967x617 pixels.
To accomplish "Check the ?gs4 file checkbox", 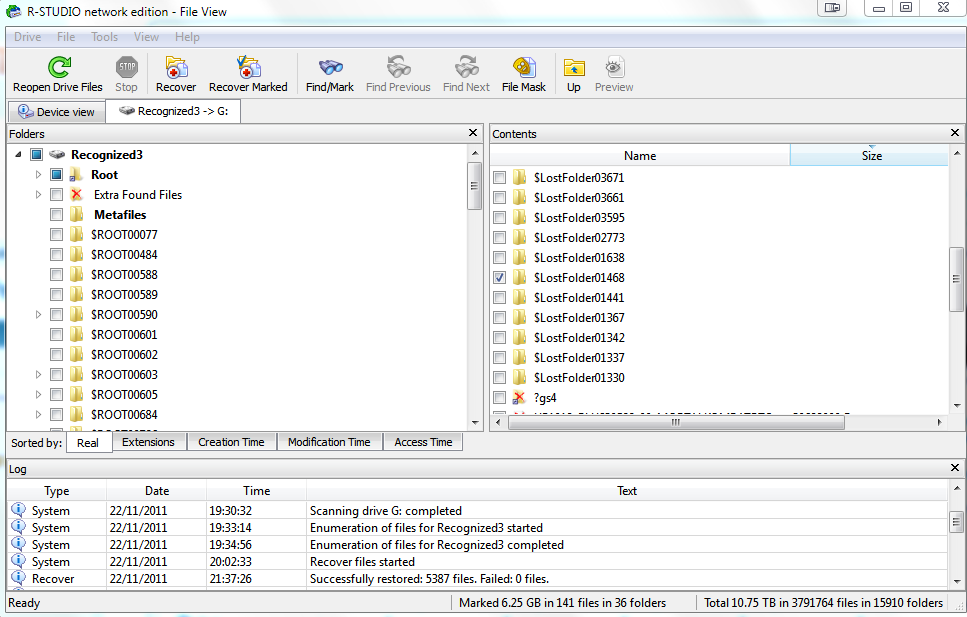I will coord(500,398).
